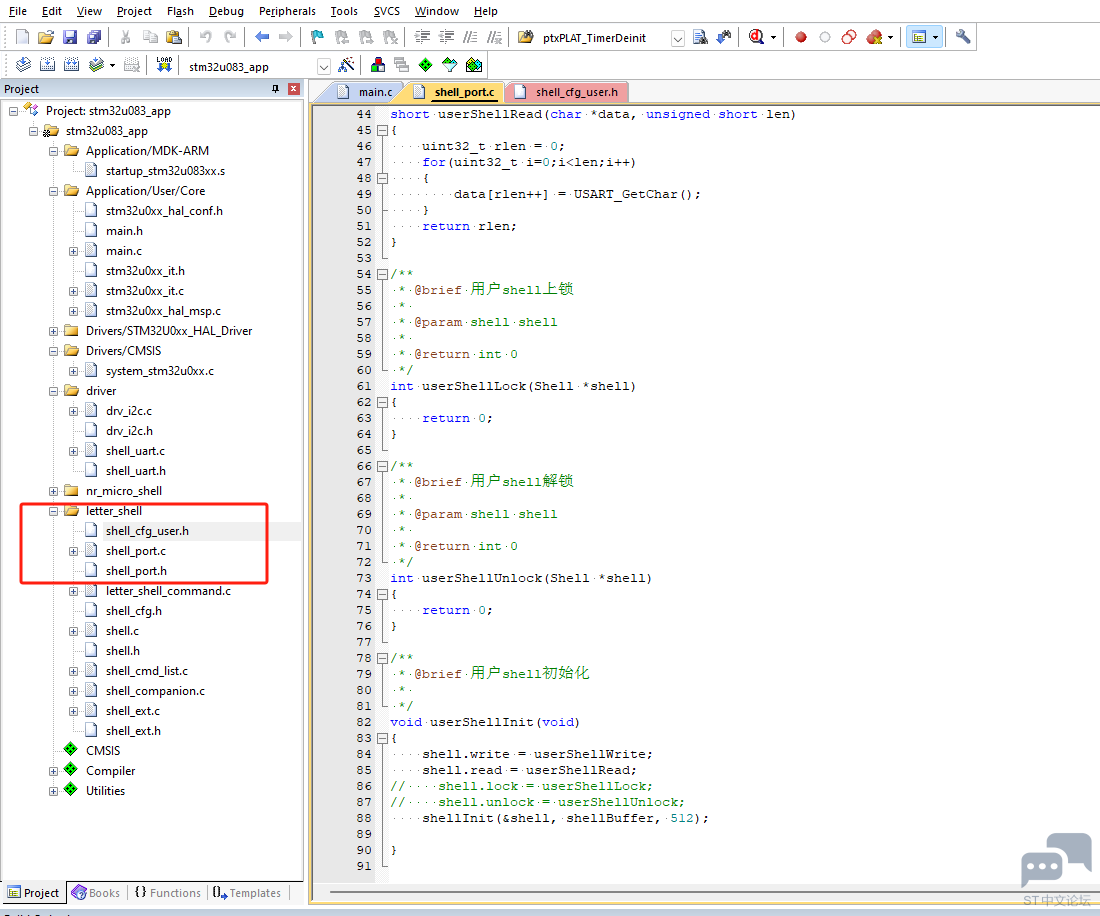Open Options for Target magic wand icon
Screen dimensions: 1100x916
(346, 66)
